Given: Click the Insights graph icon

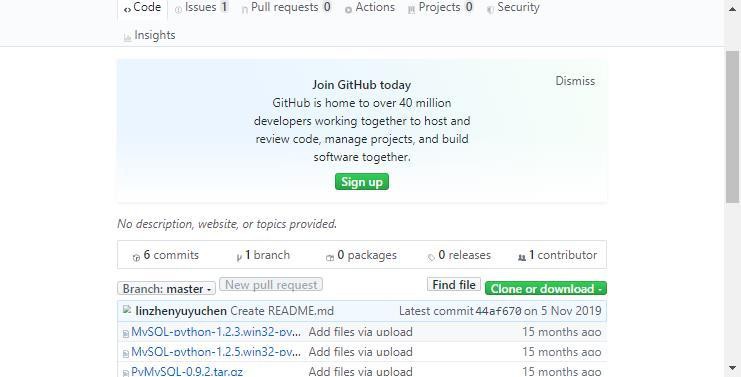Looking at the screenshot, I should tap(127, 38).
